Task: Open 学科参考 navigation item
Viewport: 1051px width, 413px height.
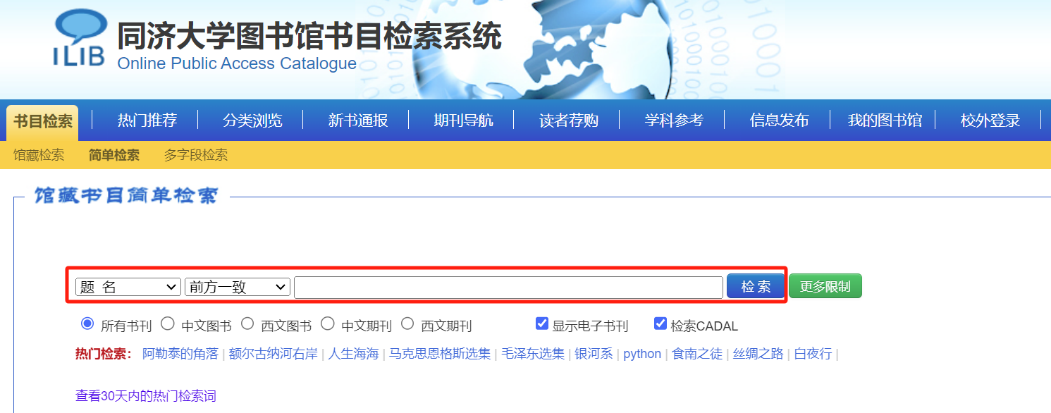Action: pyautogui.click(x=674, y=121)
